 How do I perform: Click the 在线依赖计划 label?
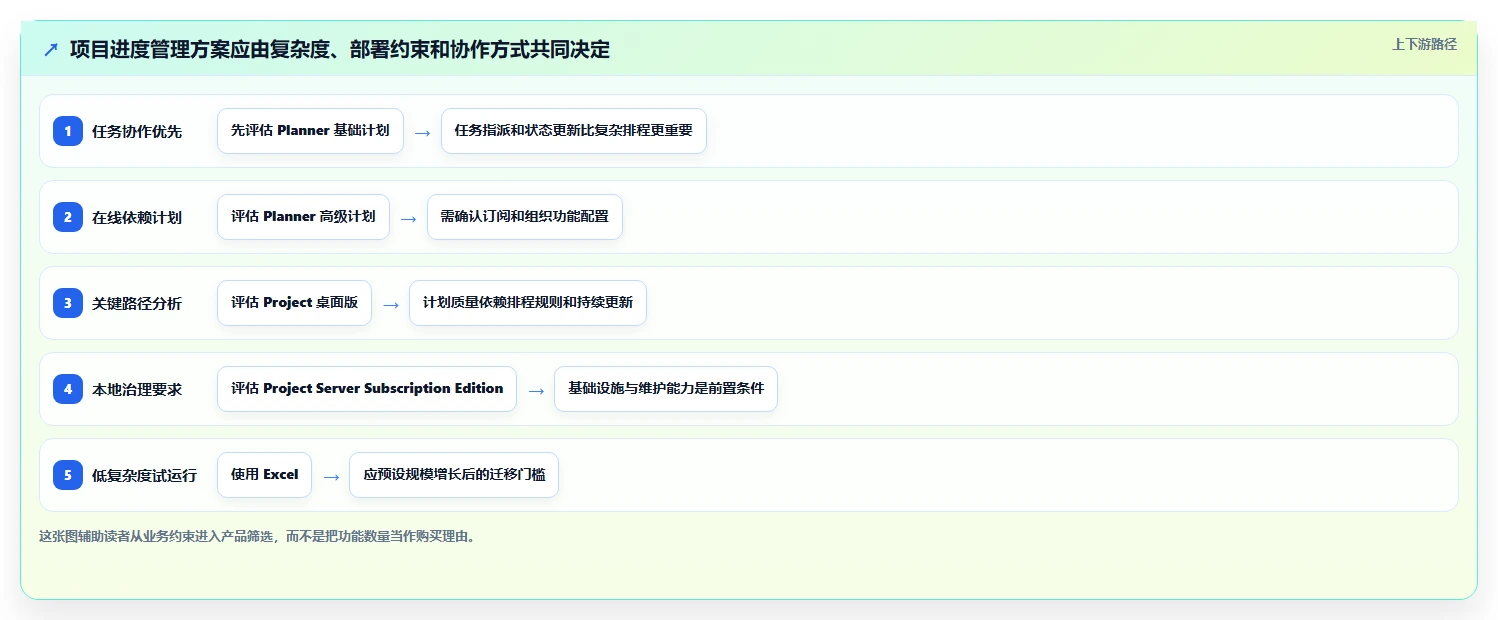click(x=137, y=217)
